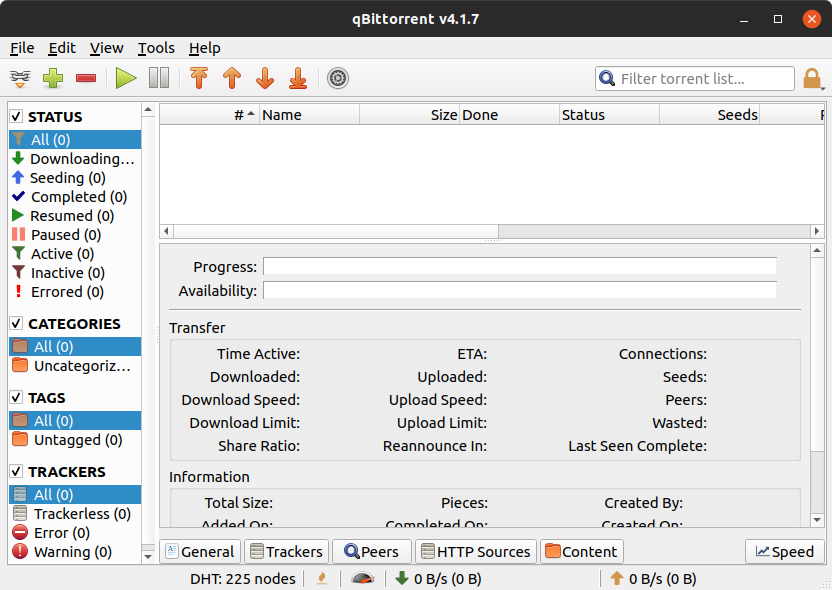Toggle the TRACKERS section checkbox
The height and width of the screenshot is (590, 832).
pyautogui.click(x=16, y=471)
